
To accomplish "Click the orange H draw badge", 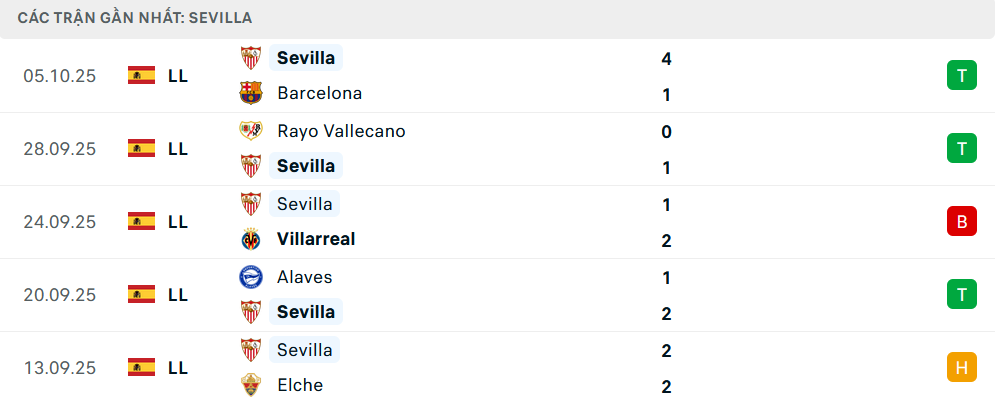I will coord(961,367).
